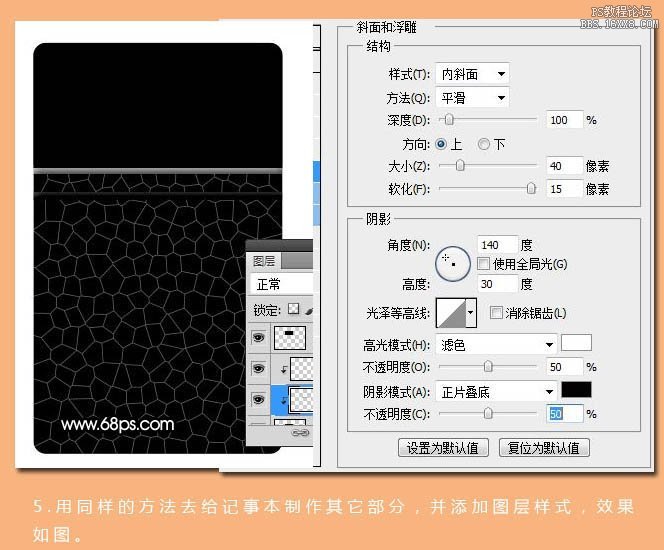Screen dimensions: 664x550
Task: Click the shadow 不透明度(C) slider handle
Action: (488, 413)
